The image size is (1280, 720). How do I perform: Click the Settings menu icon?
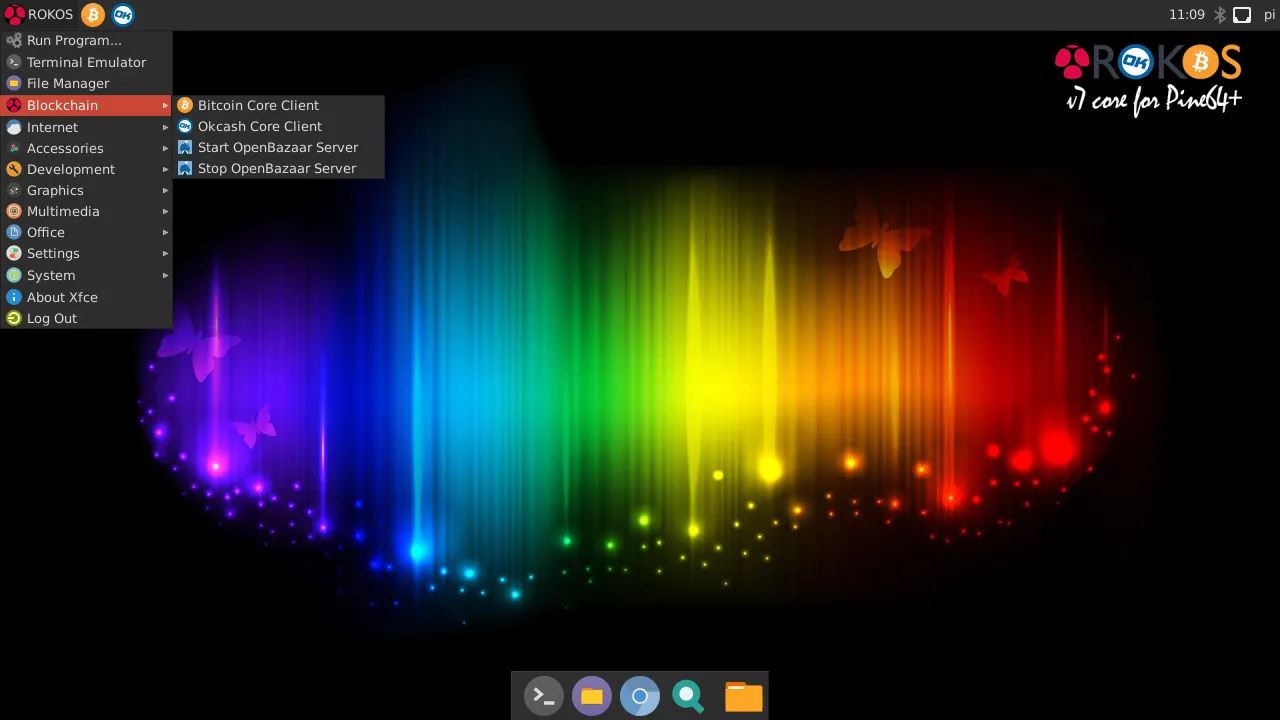click(x=14, y=253)
